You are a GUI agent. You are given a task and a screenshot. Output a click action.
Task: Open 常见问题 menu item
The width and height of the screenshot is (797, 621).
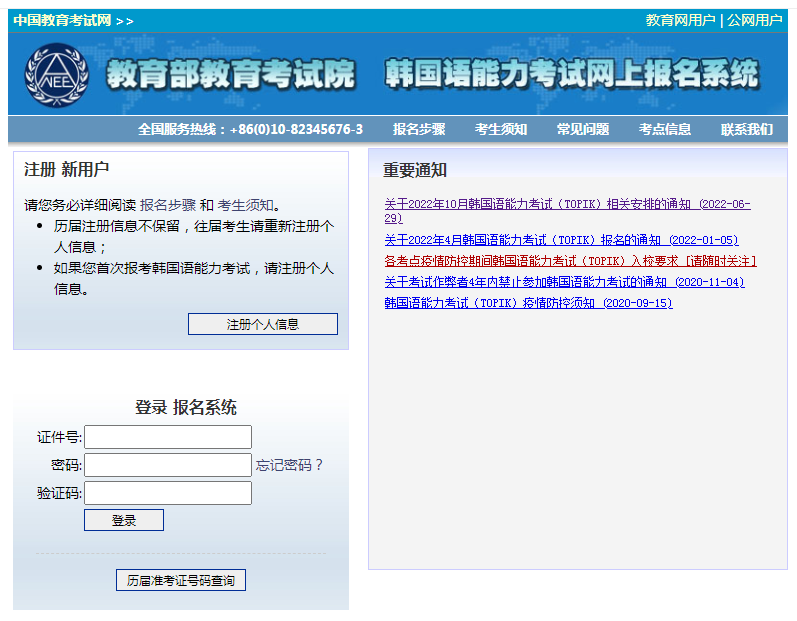click(583, 129)
